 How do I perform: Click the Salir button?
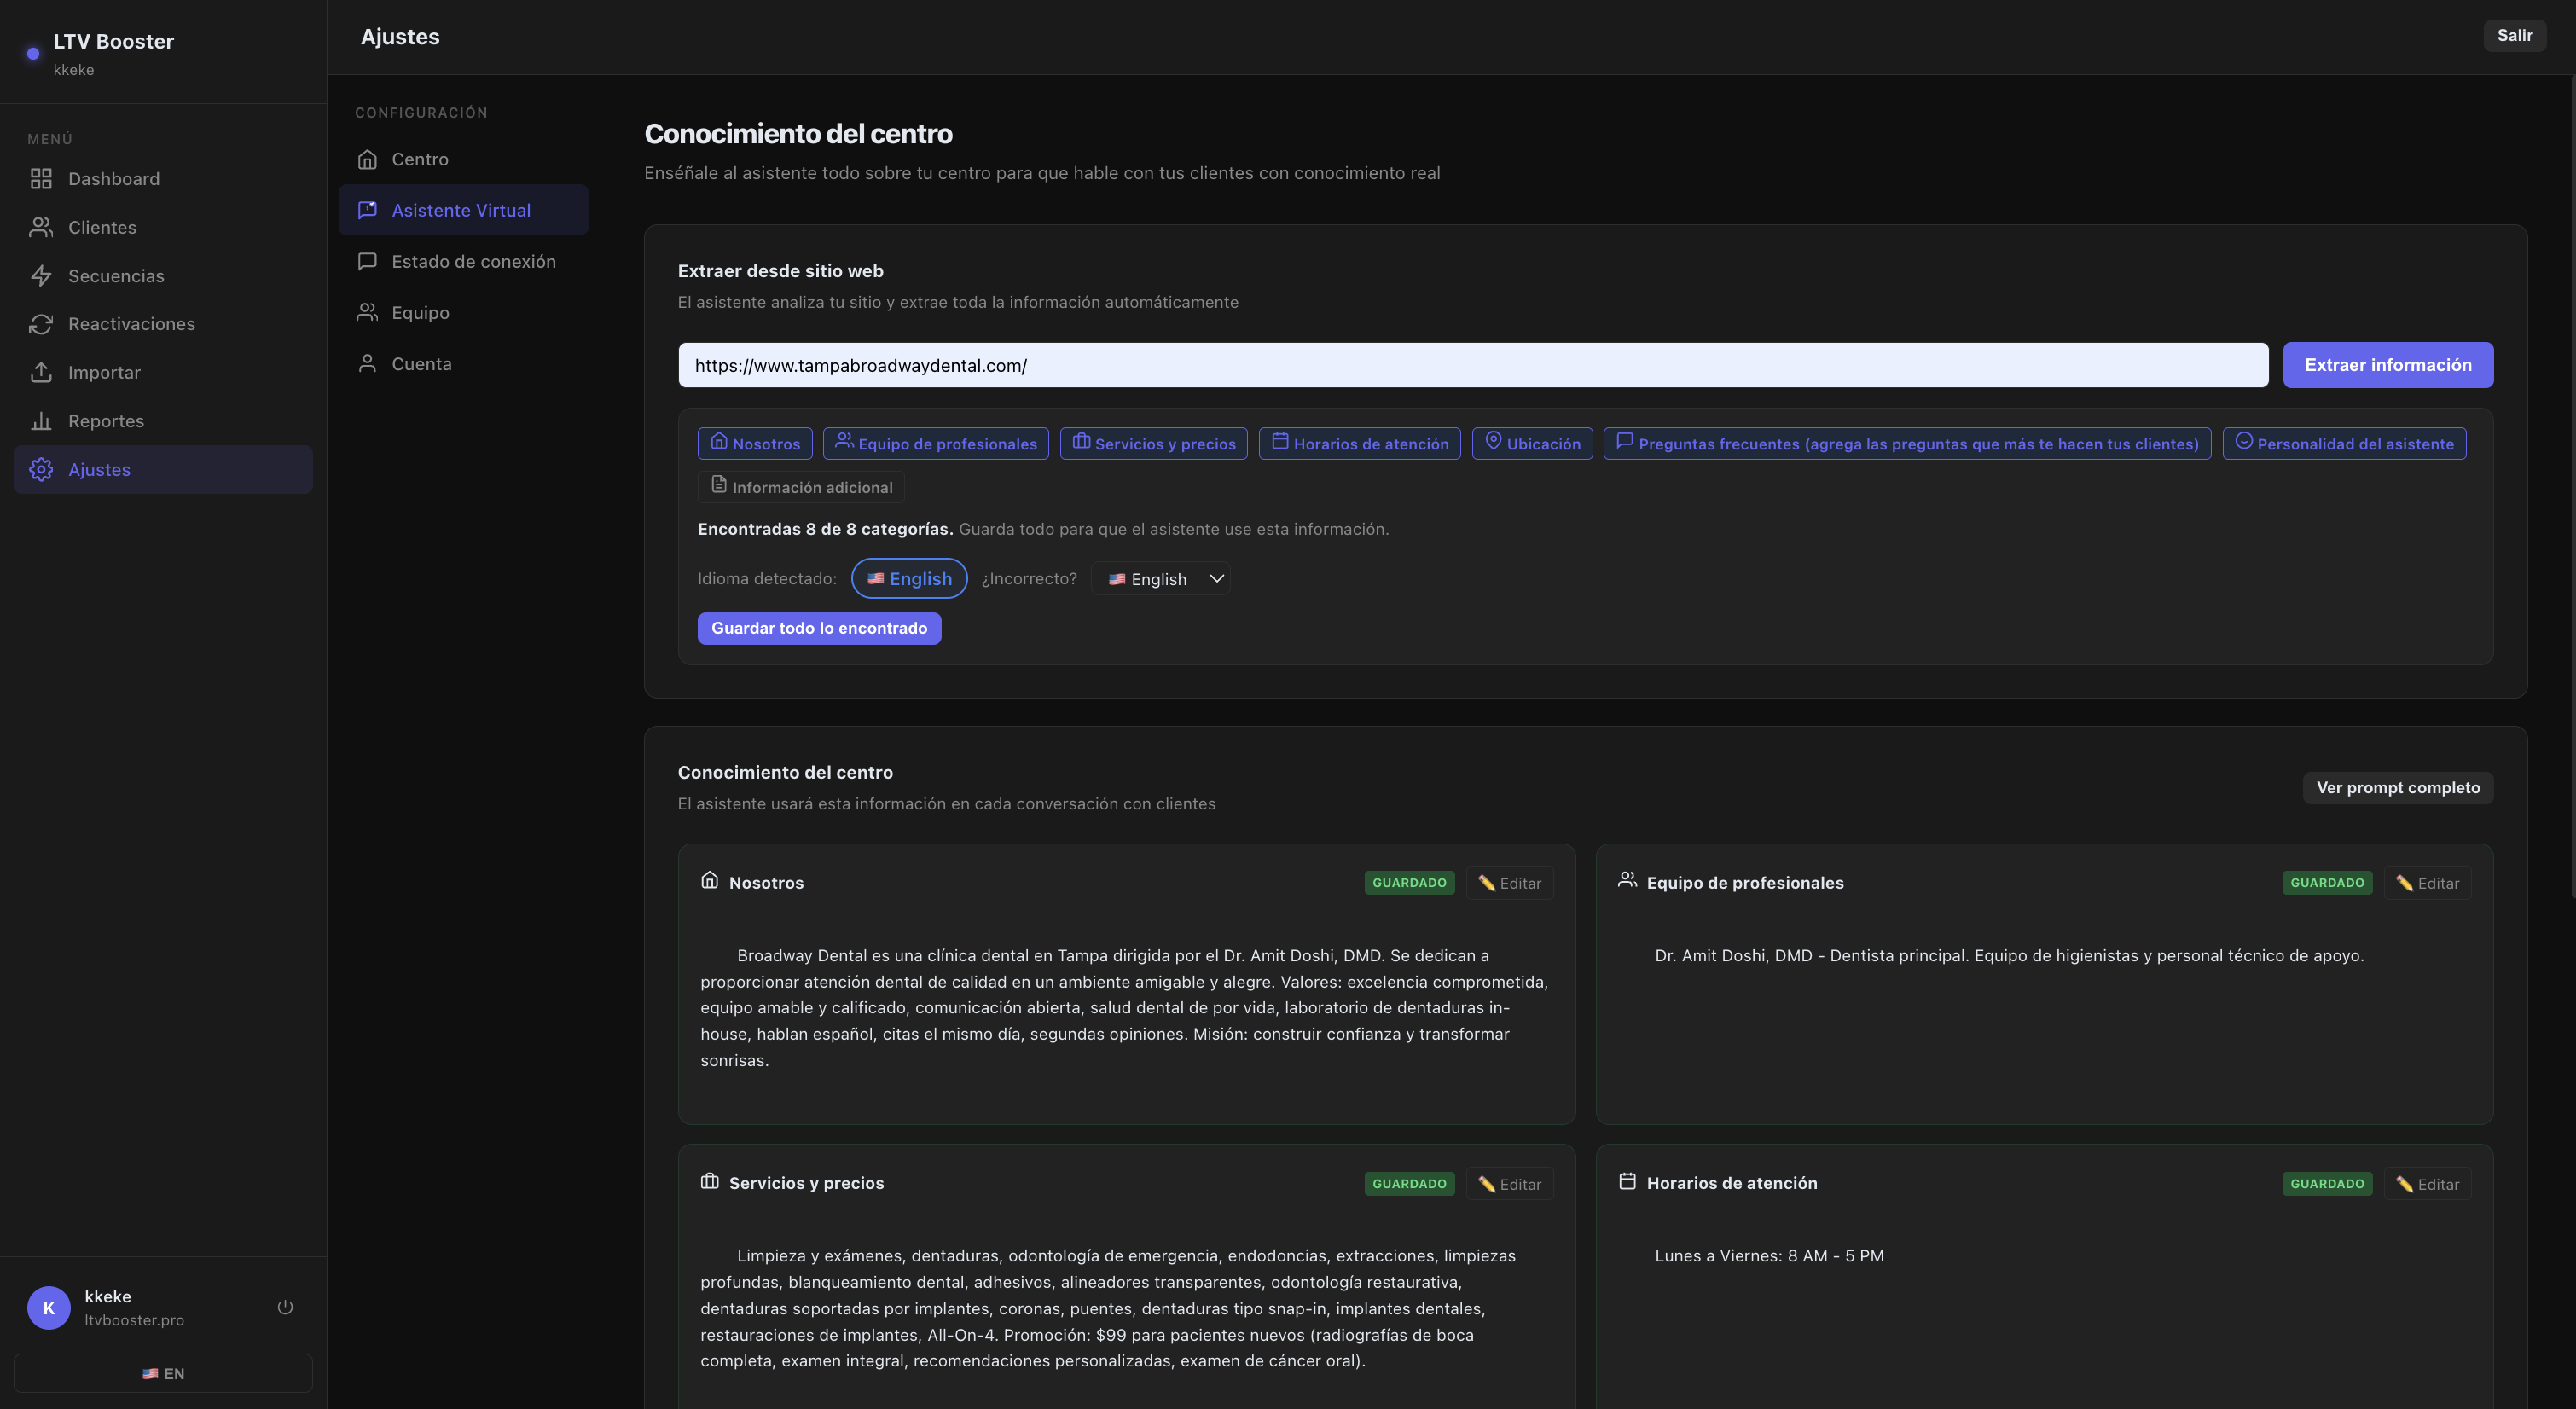(x=2514, y=36)
